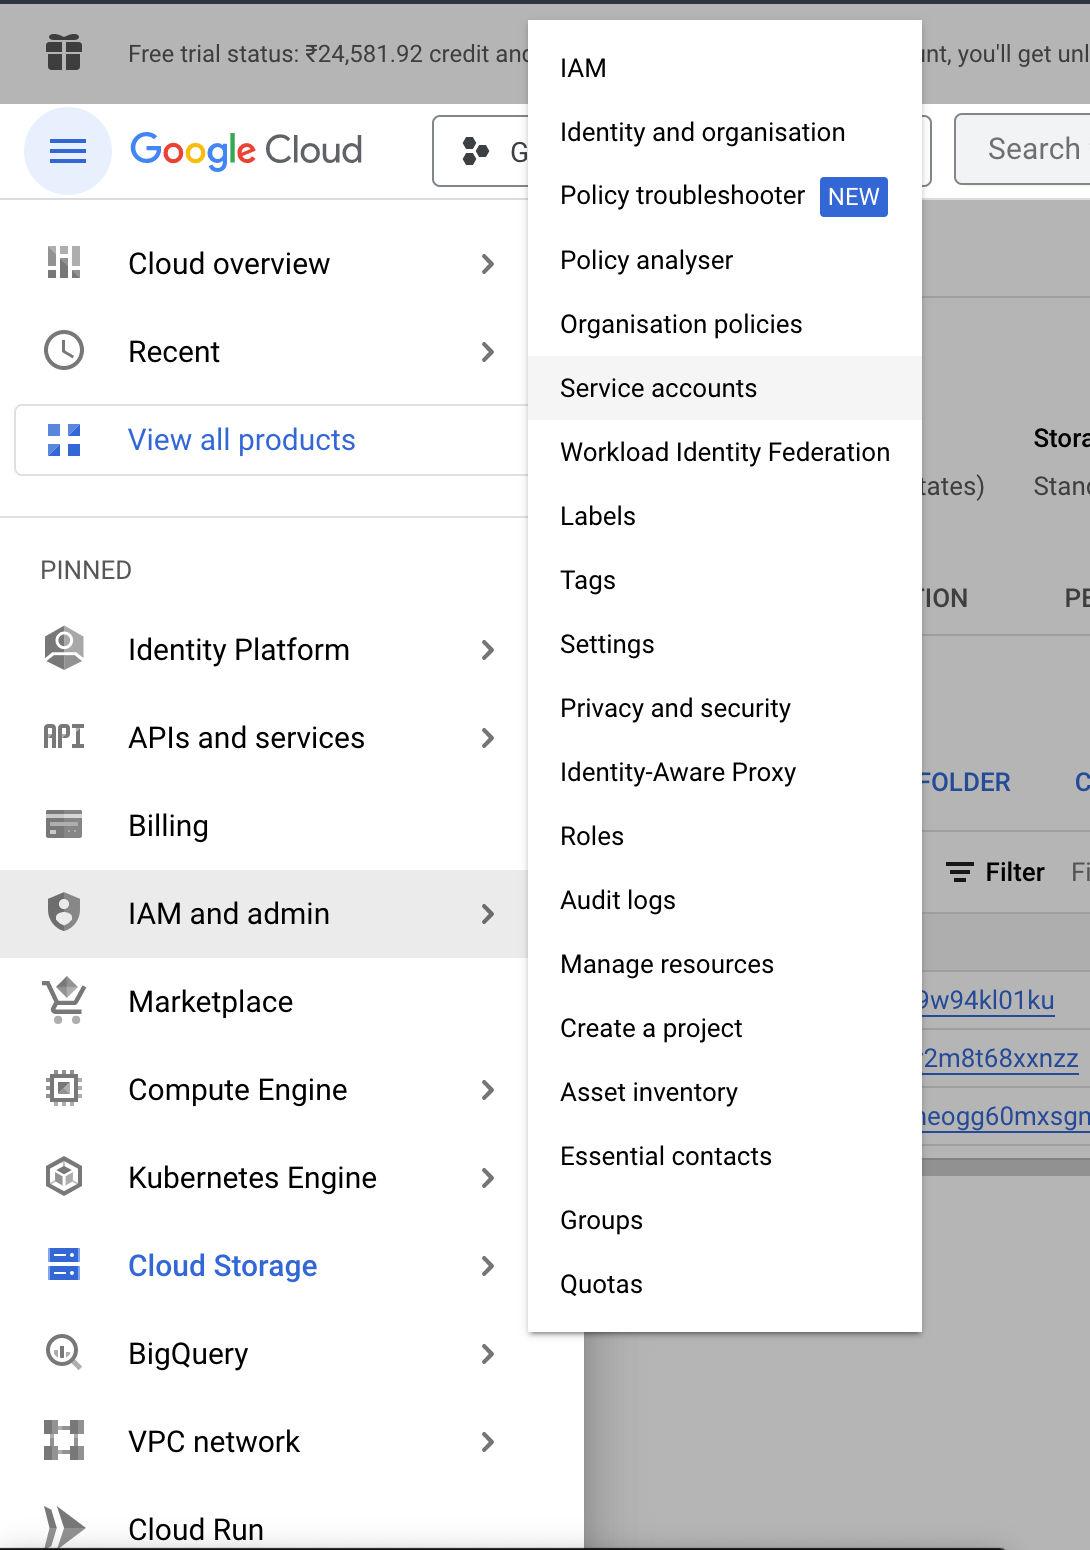Click the Billing card icon
This screenshot has height=1550, width=1090.
point(64,825)
